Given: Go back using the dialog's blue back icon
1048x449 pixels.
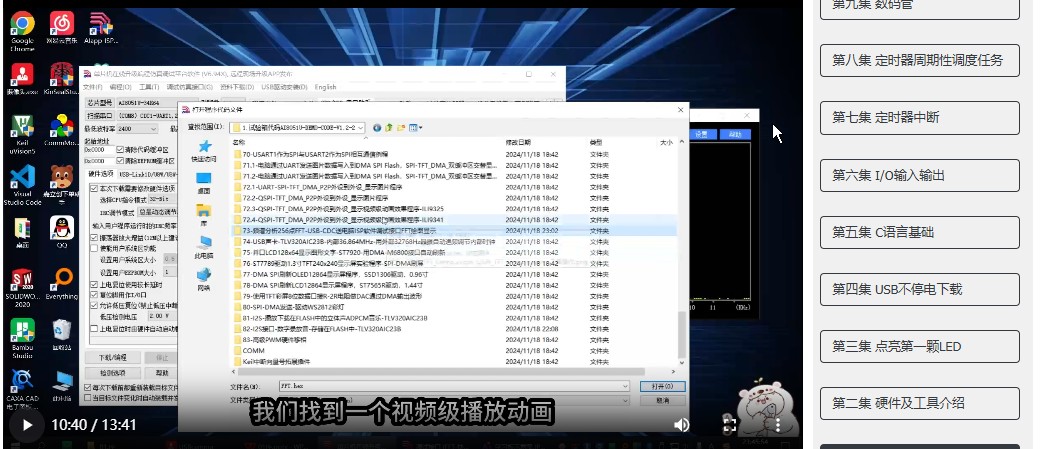Looking at the screenshot, I should coord(378,128).
